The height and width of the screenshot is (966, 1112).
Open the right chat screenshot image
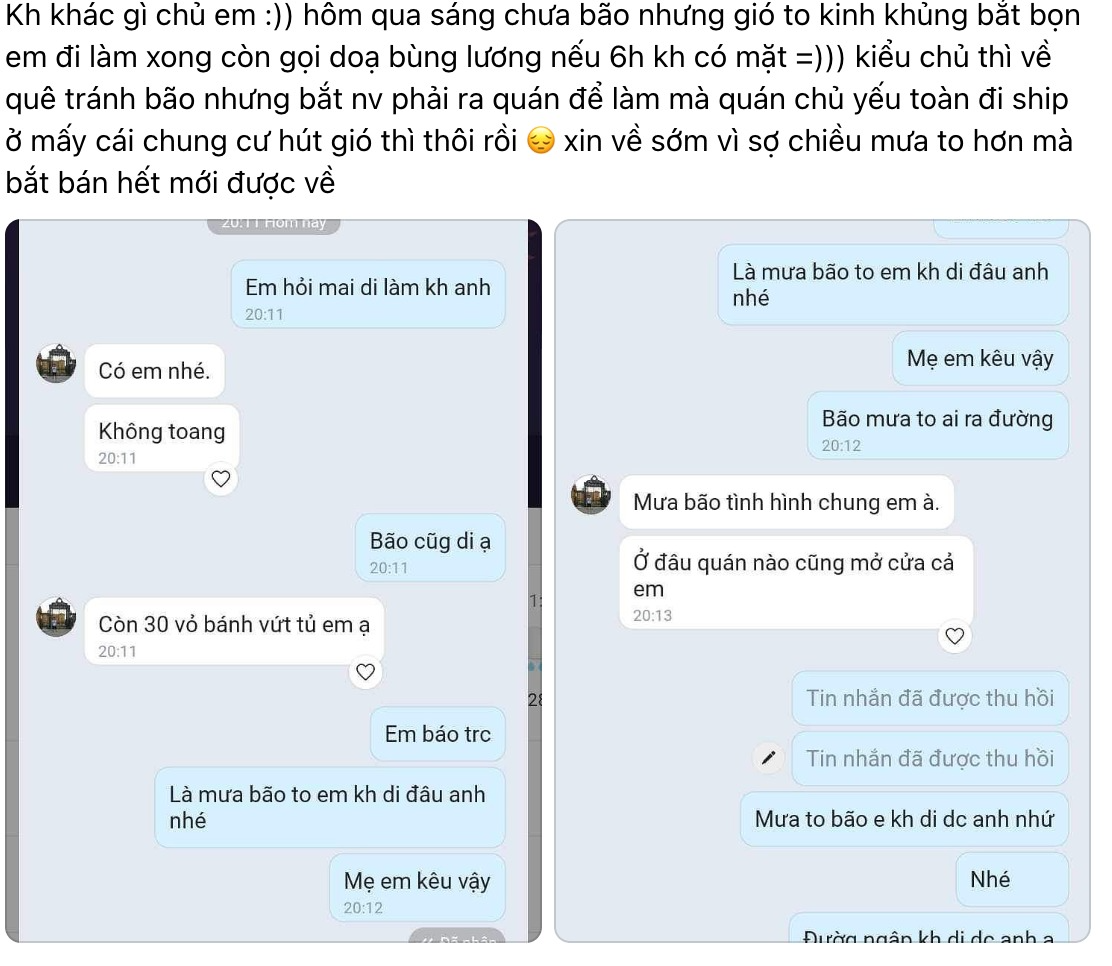(823, 581)
